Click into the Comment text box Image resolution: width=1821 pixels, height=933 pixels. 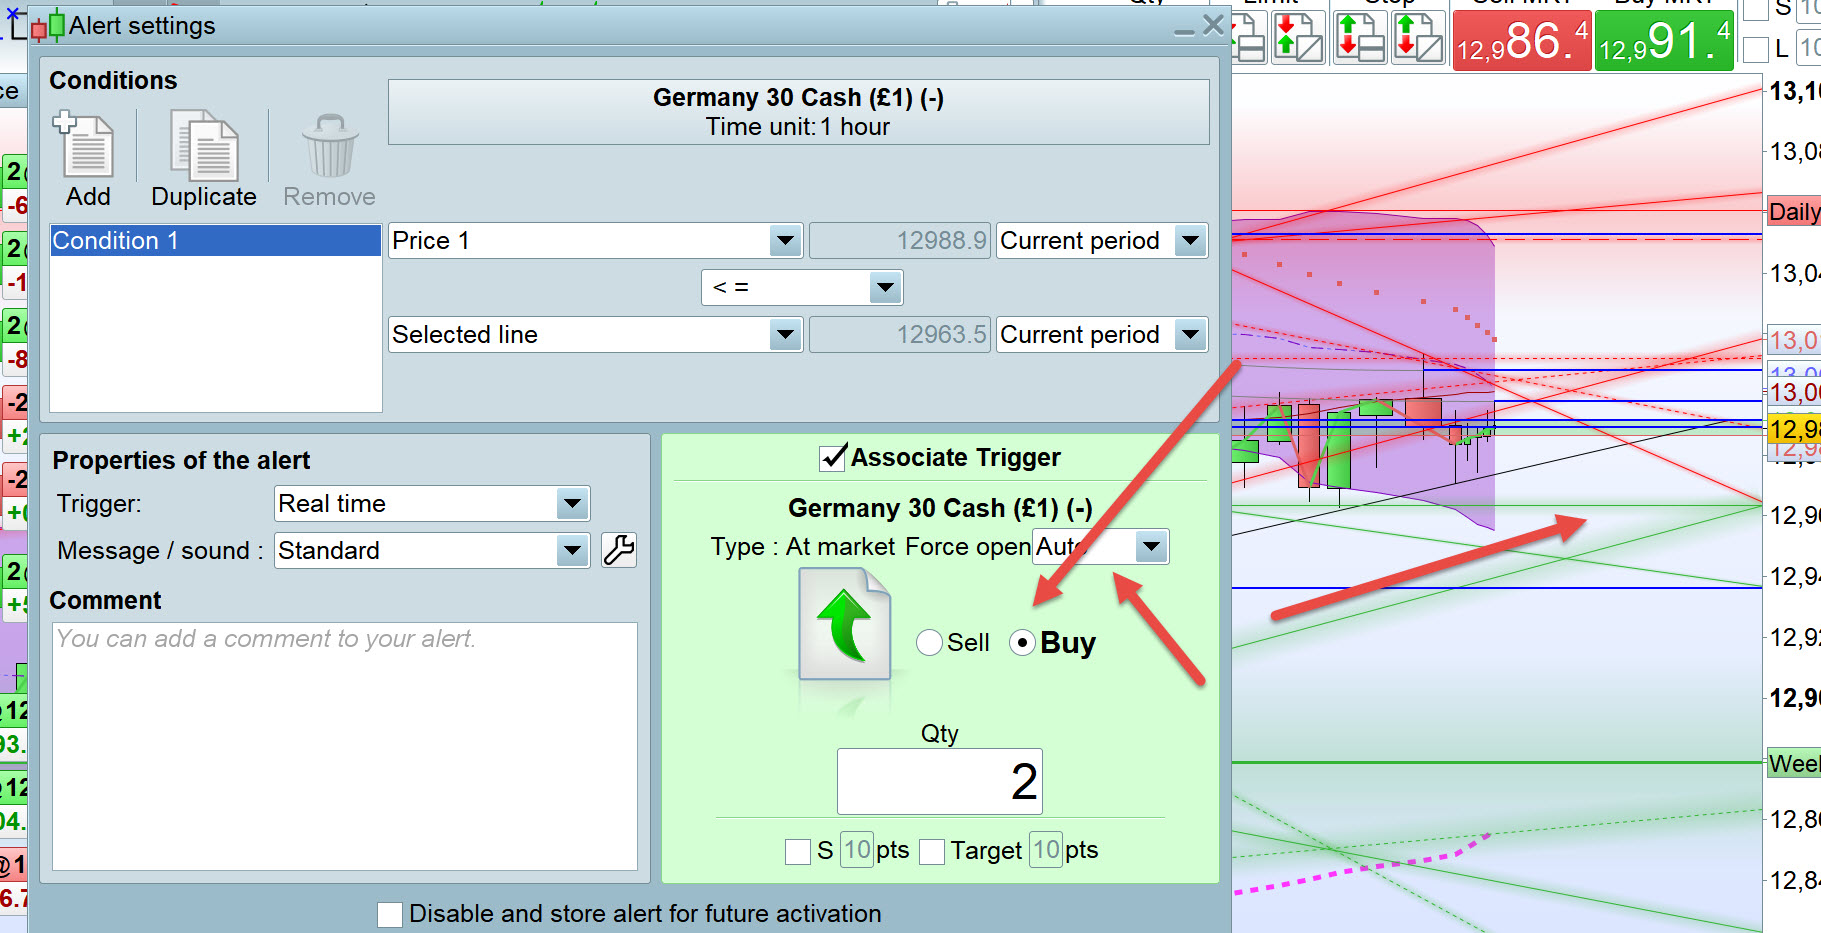click(345, 746)
